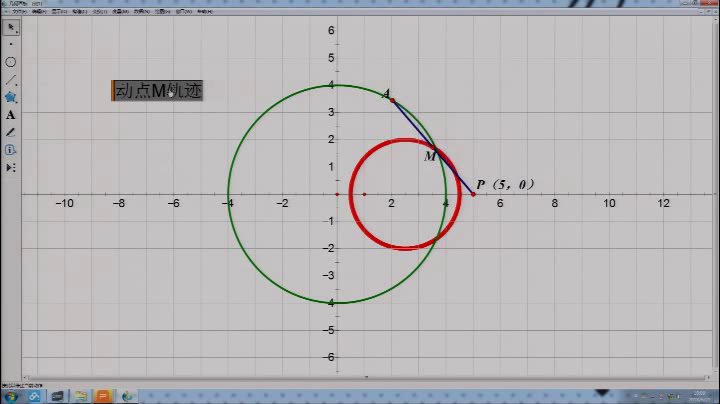The height and width of the screenshot is (404, 720).
Task: Open the file explorer folder in taskbar
Action: pos(80,396)
